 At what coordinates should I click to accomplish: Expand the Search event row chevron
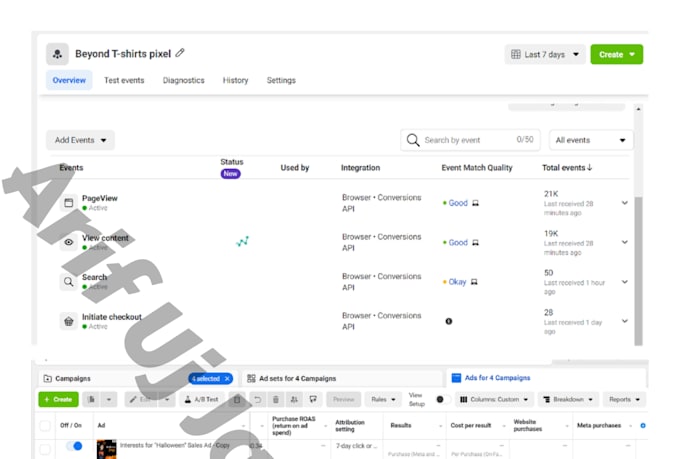click(624, 282)
